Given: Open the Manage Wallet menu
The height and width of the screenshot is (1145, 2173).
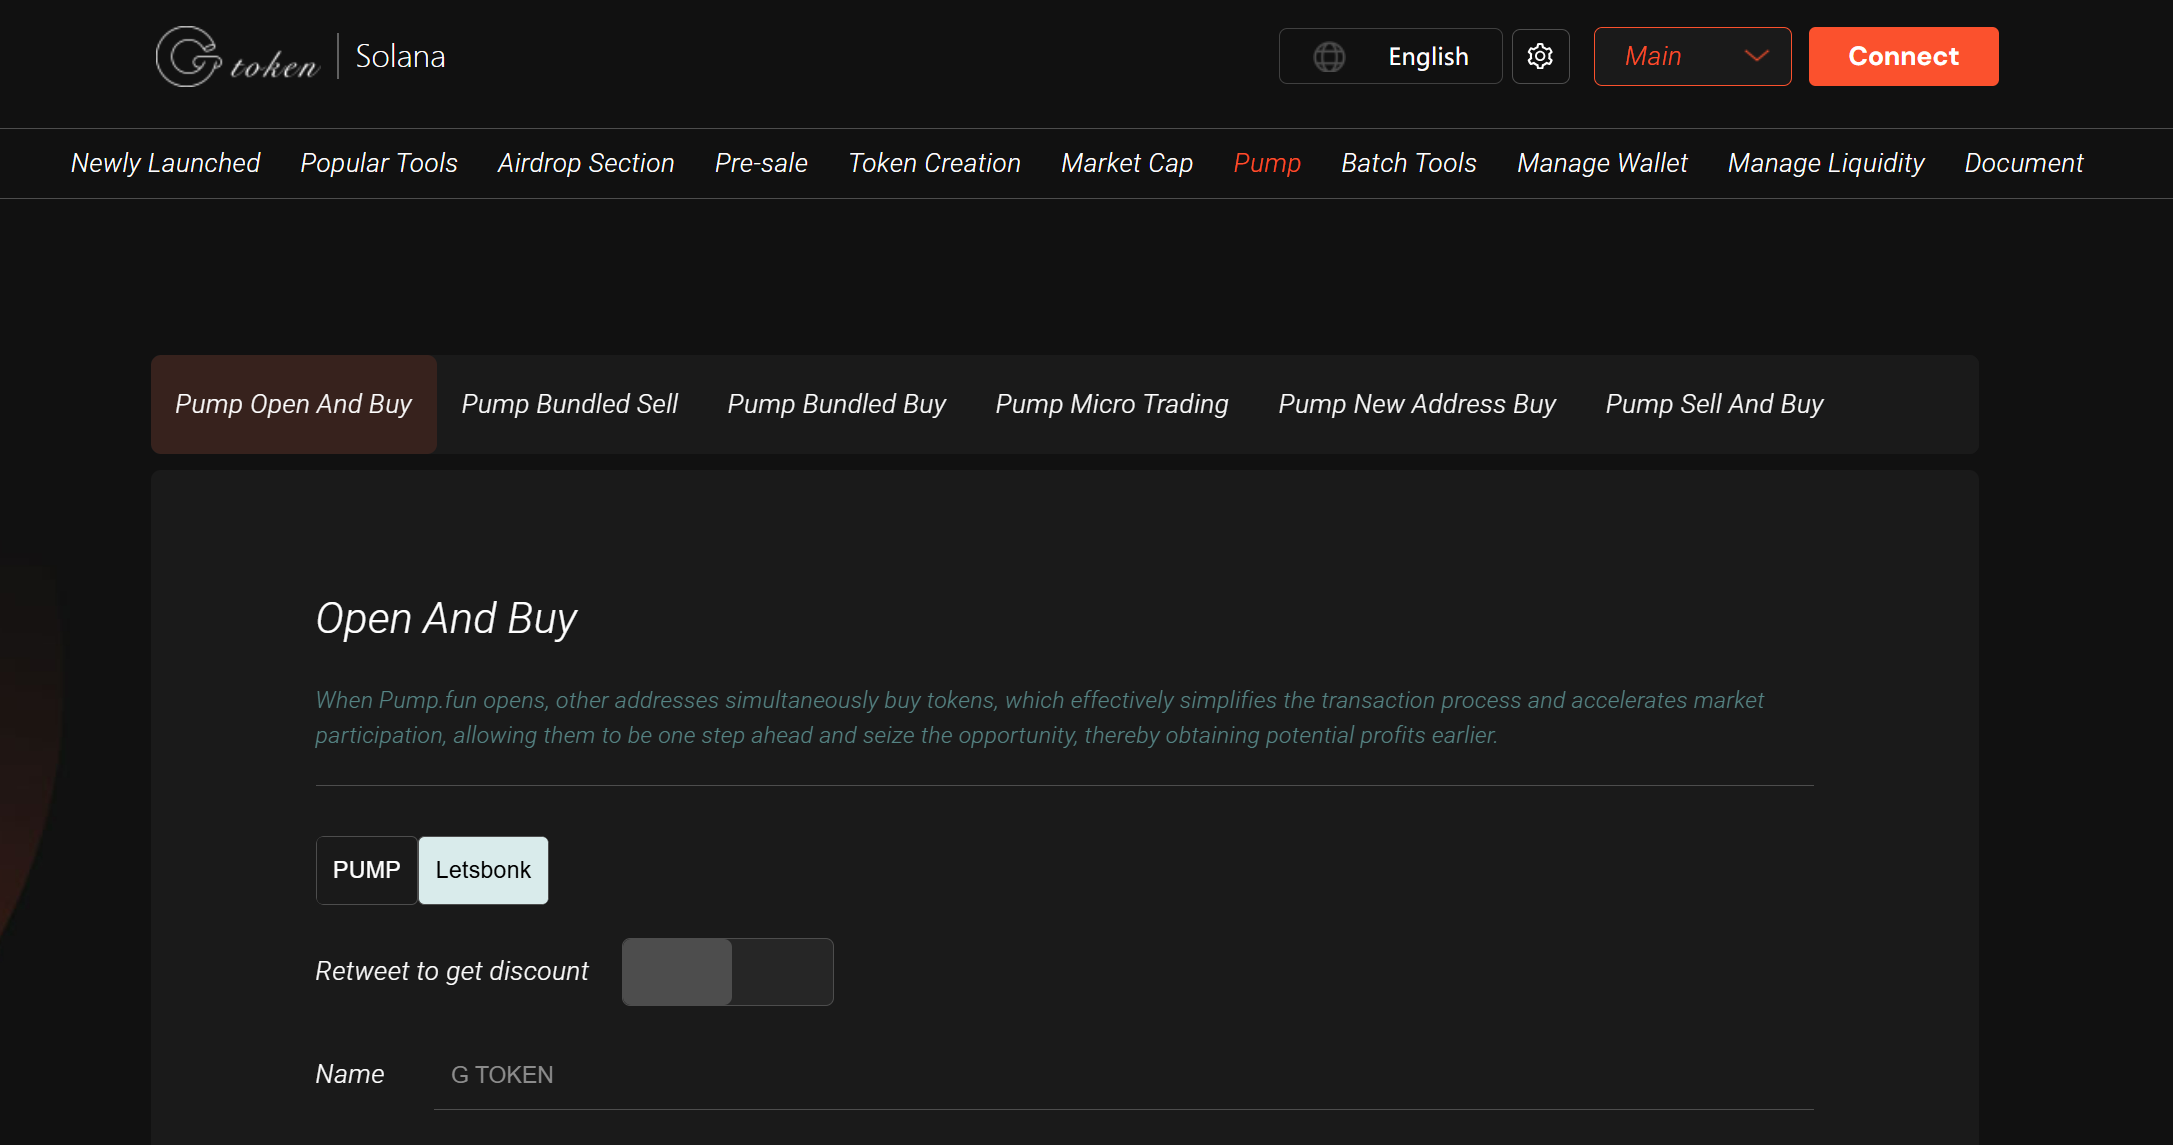Looking at the screenshot, I should tap(1601, 163).
